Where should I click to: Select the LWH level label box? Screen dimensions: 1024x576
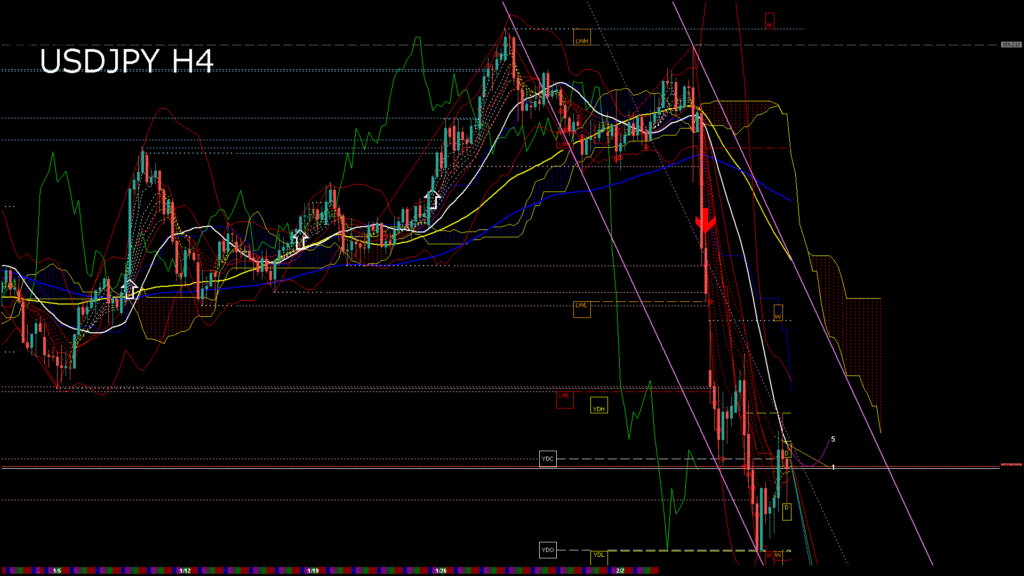click(x=582, y=40)
